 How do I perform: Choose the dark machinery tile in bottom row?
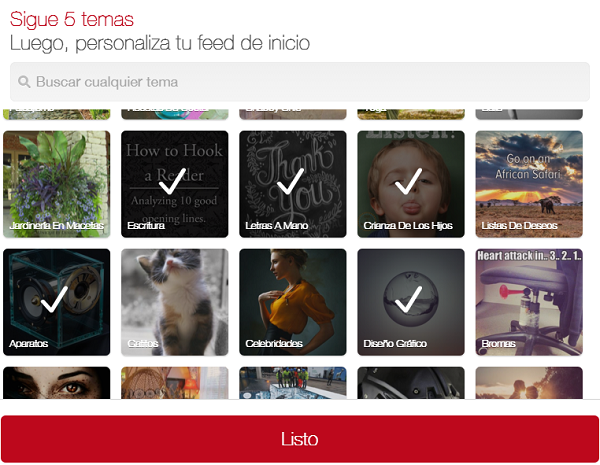tap(411, 383)
